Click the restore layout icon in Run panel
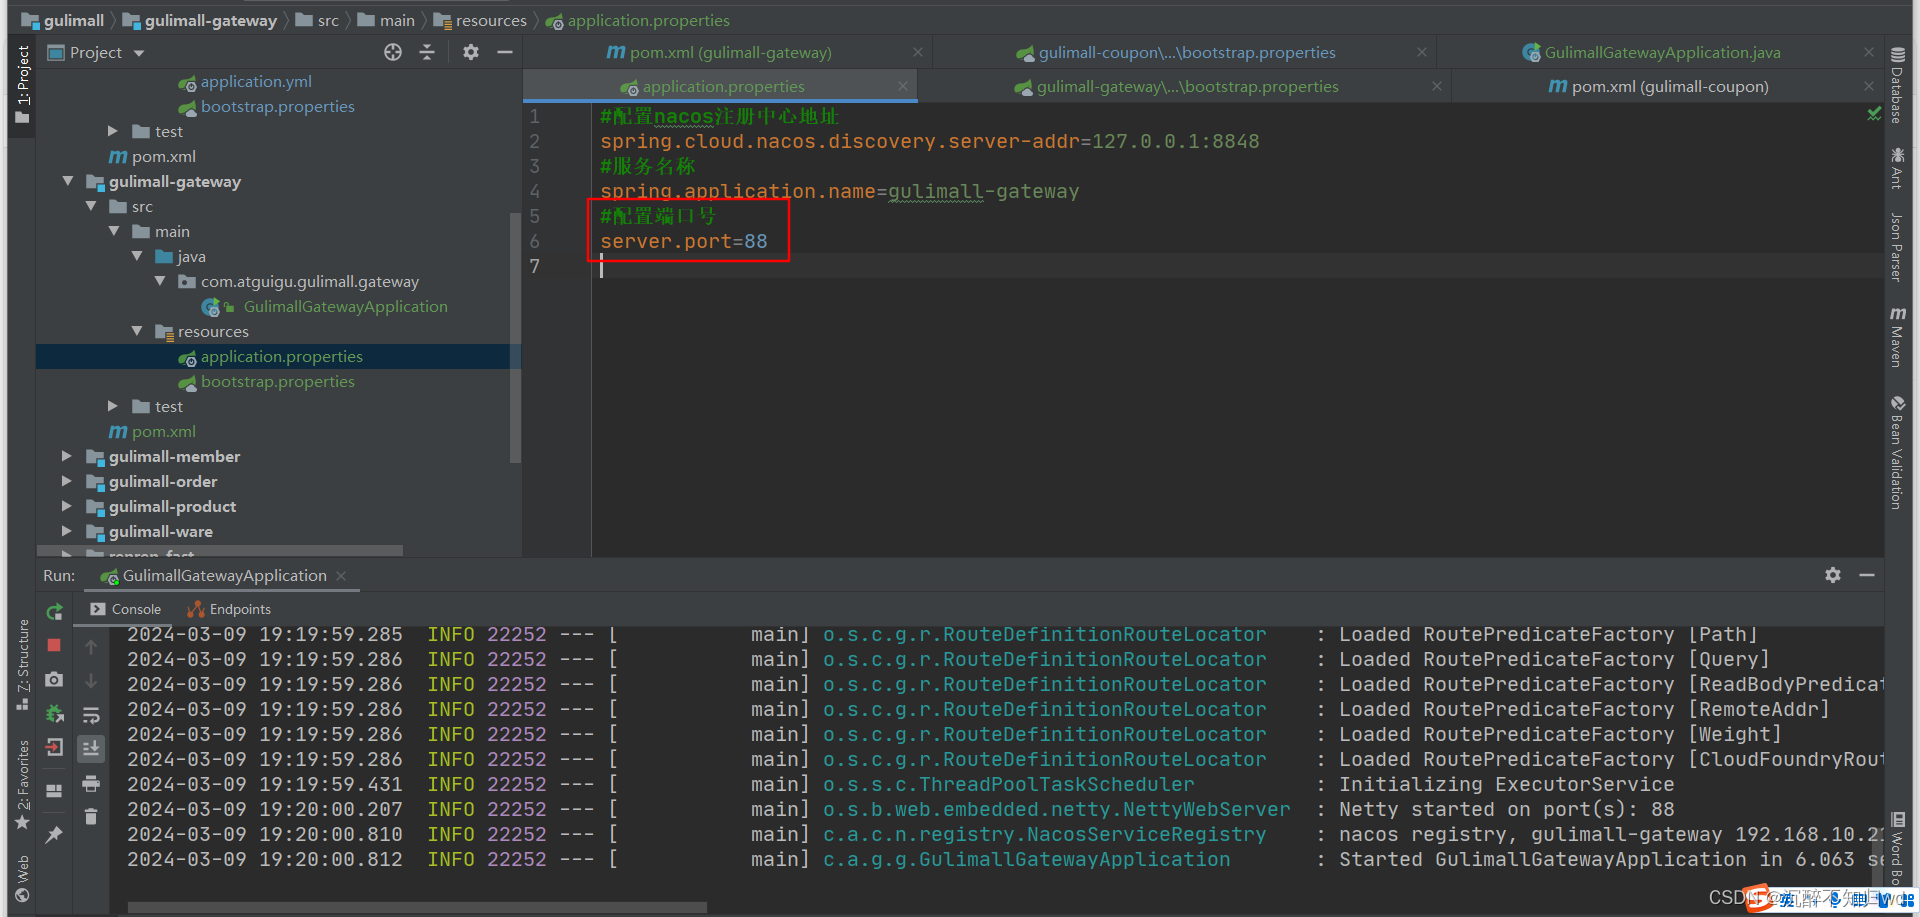 [55, 790]
